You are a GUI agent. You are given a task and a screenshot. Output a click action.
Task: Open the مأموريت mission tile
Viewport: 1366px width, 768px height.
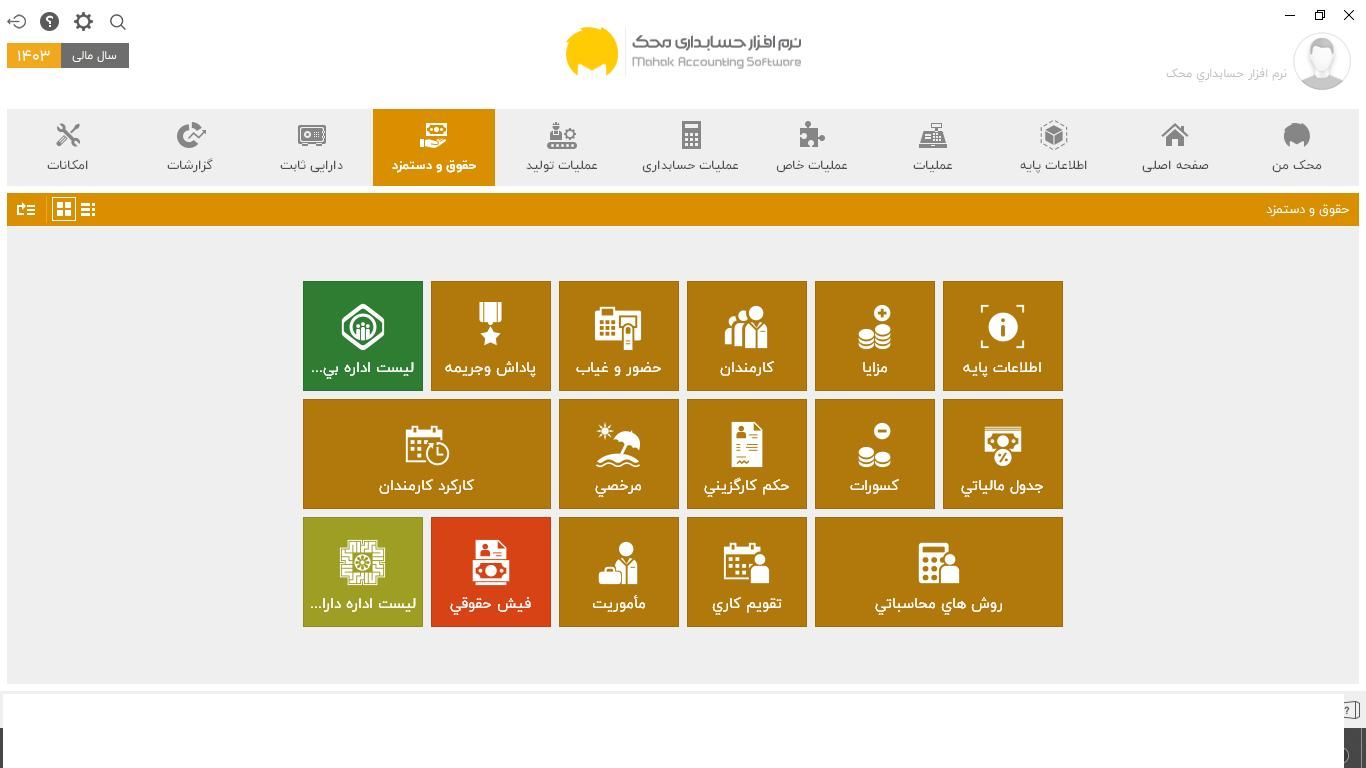click(618, 572)
